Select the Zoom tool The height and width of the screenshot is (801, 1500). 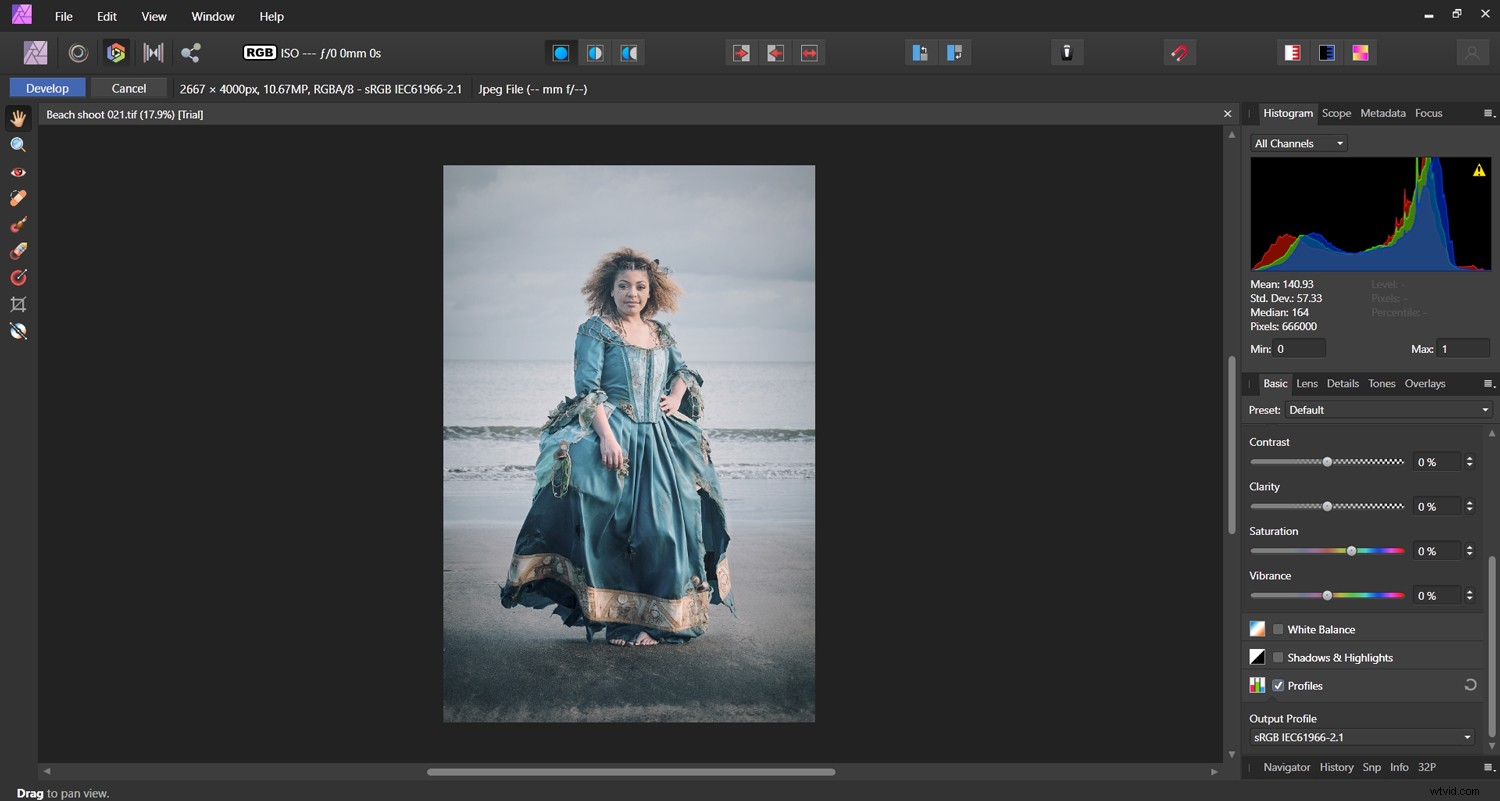click(x=18, y=144)
